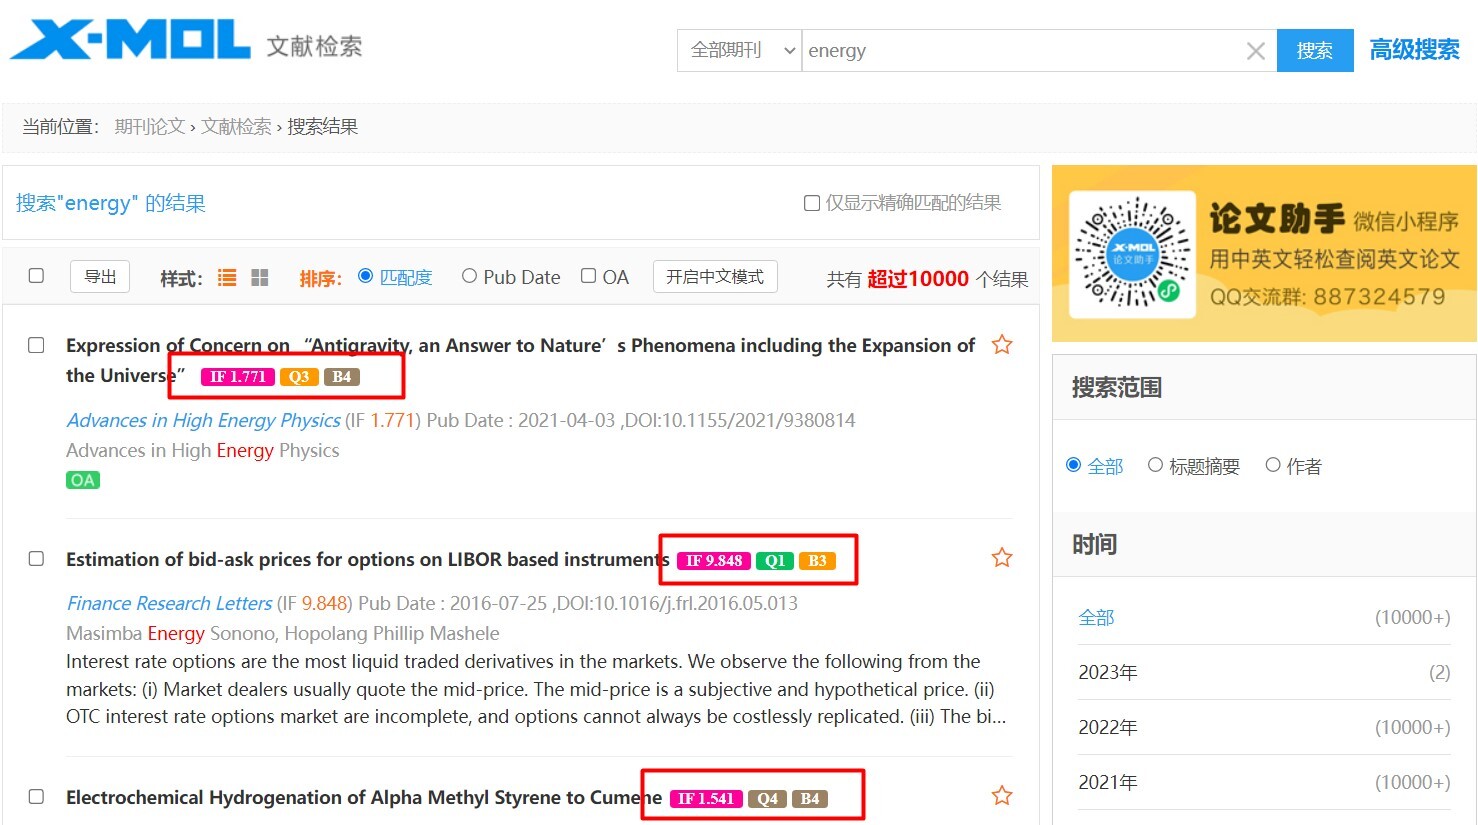This screenshot has height=825, width=1478.
Task: Tick checkbox for Expression of Concern article
Action: [36, 345]
